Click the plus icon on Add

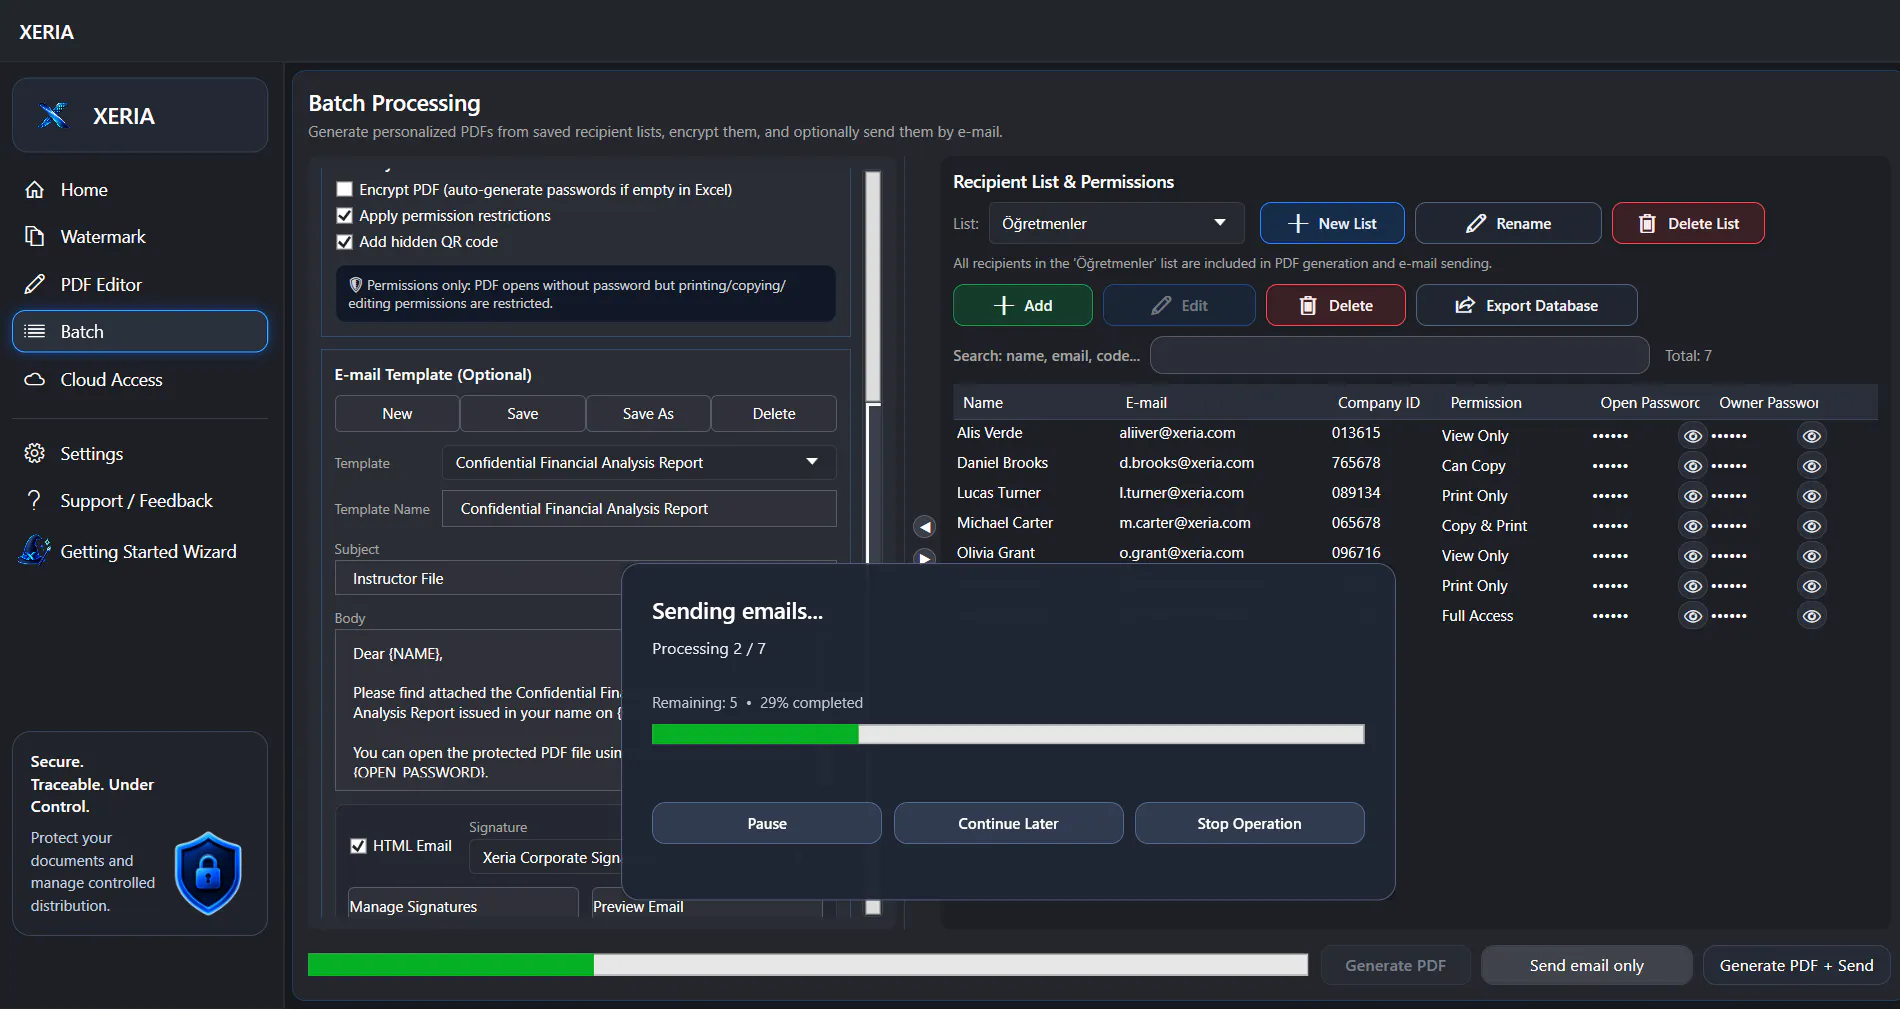(x=1004, y=306)
